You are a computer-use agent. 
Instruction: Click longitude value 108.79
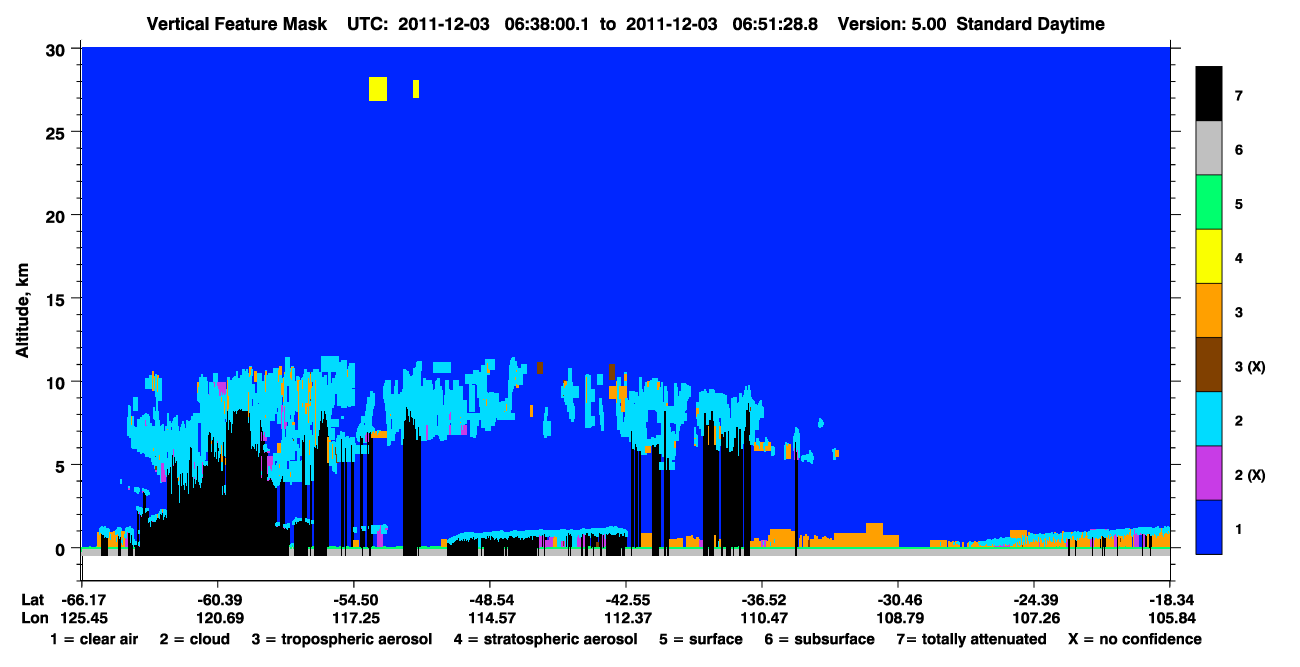(x=898, y=618)
